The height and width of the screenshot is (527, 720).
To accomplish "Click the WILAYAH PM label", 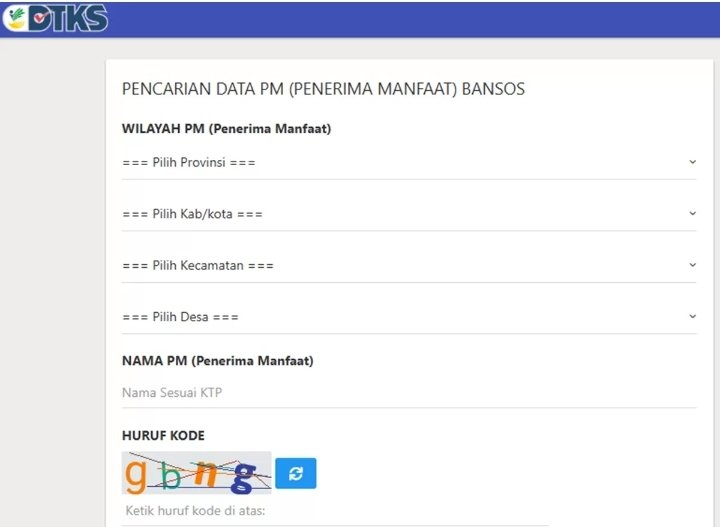I will 226,129.
